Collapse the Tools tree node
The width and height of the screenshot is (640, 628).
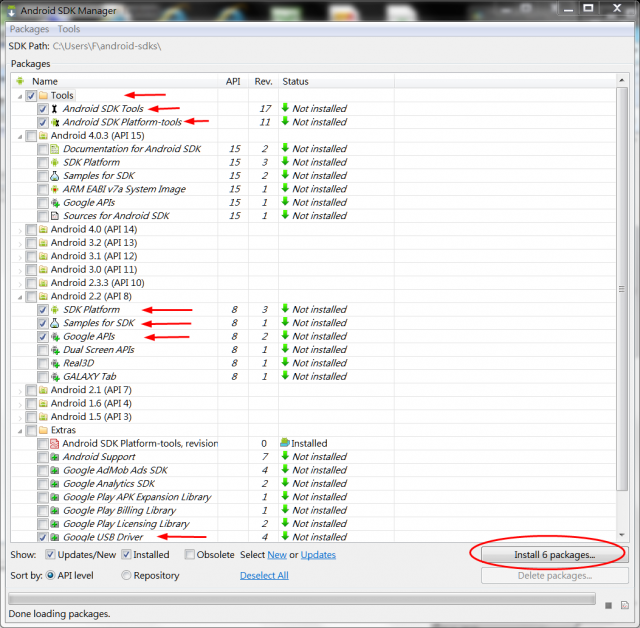pos(20,96)
